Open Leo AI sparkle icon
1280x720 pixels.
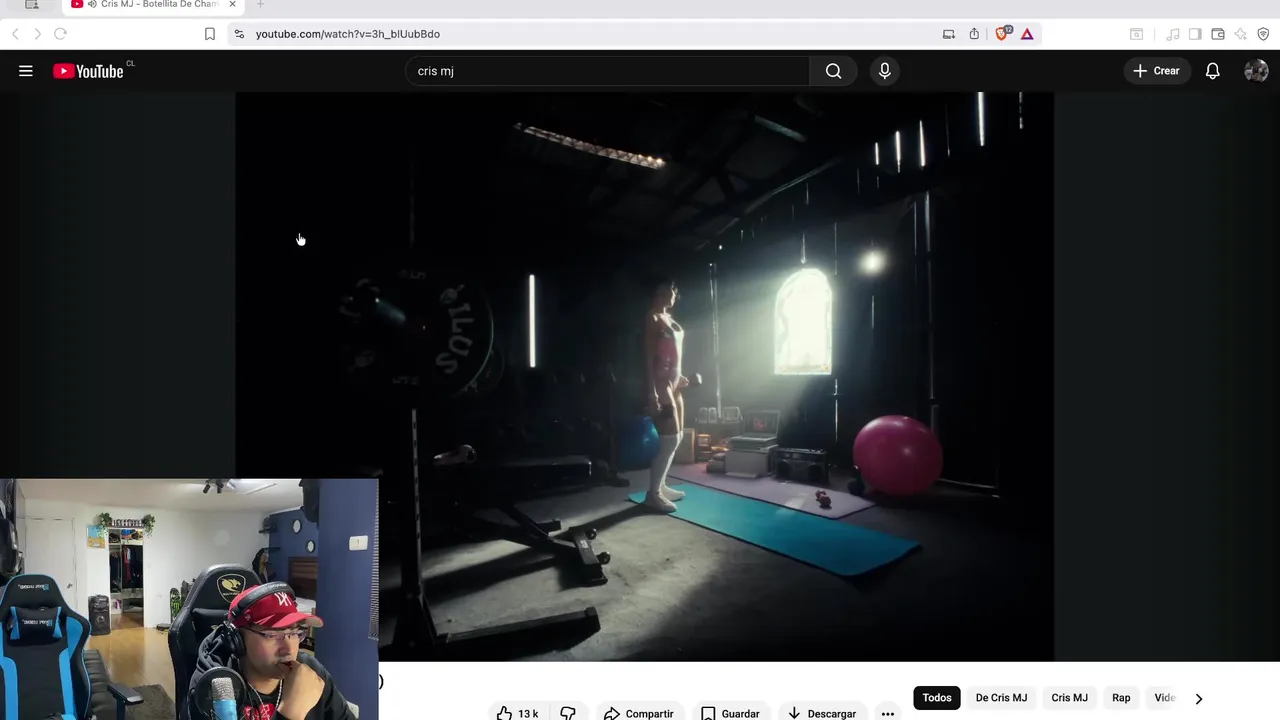(x=1240, y=34)
